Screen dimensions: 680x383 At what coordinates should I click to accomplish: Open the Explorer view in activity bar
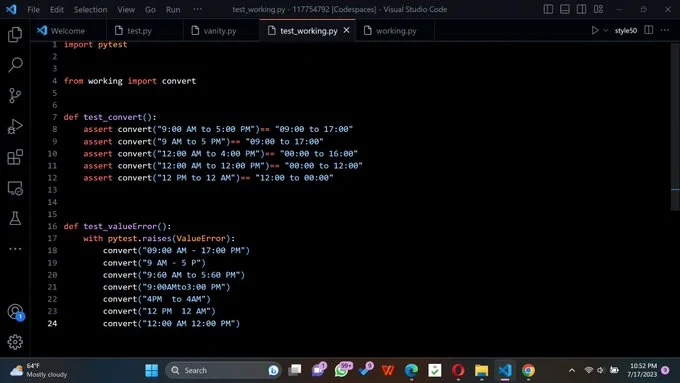click(15, 34)
